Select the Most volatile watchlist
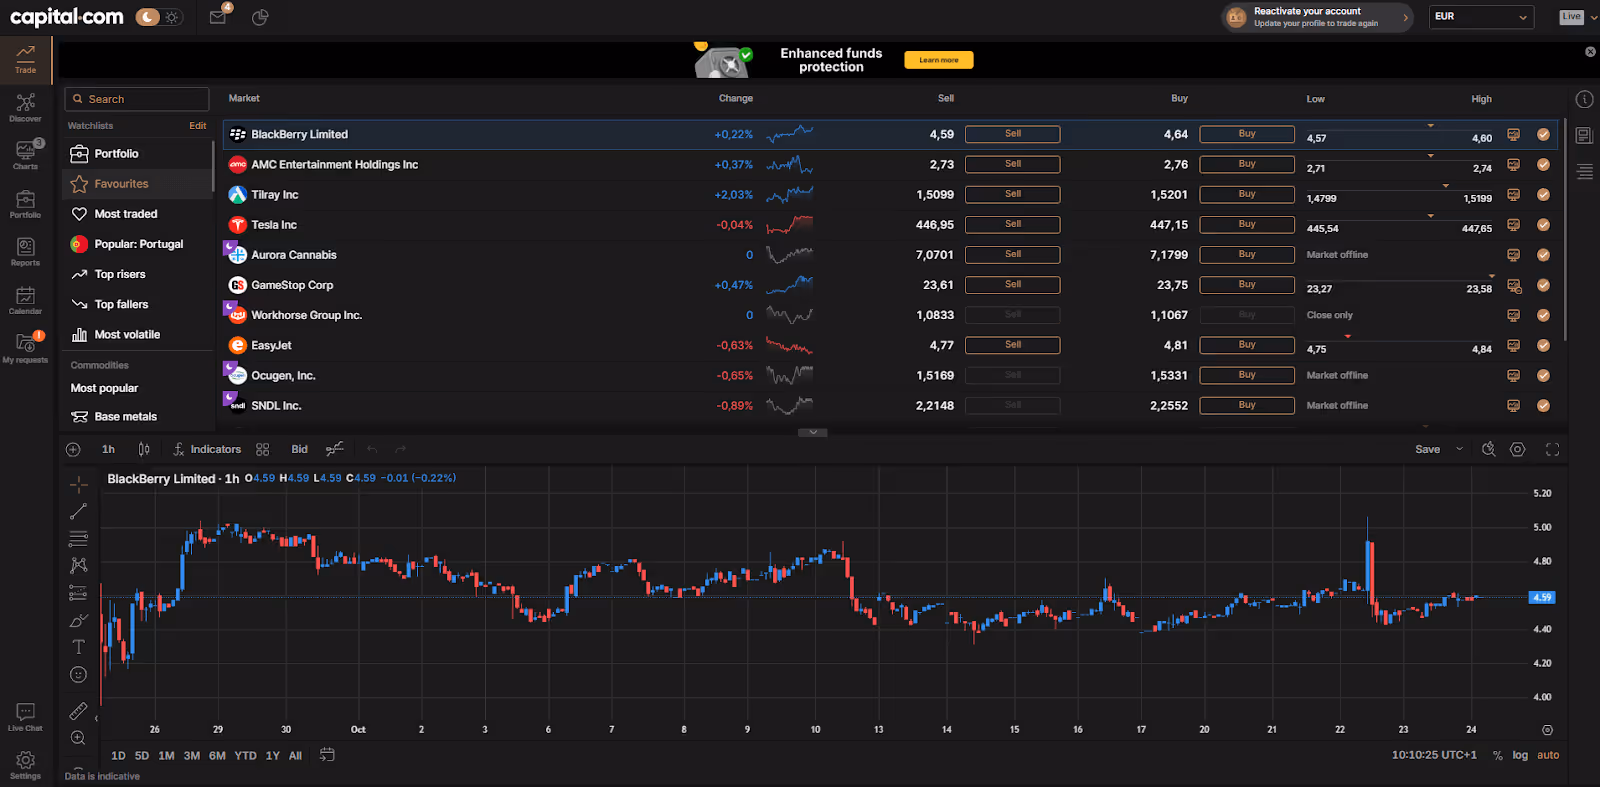The image size is (1600, 787). click(x=127, y=335)
